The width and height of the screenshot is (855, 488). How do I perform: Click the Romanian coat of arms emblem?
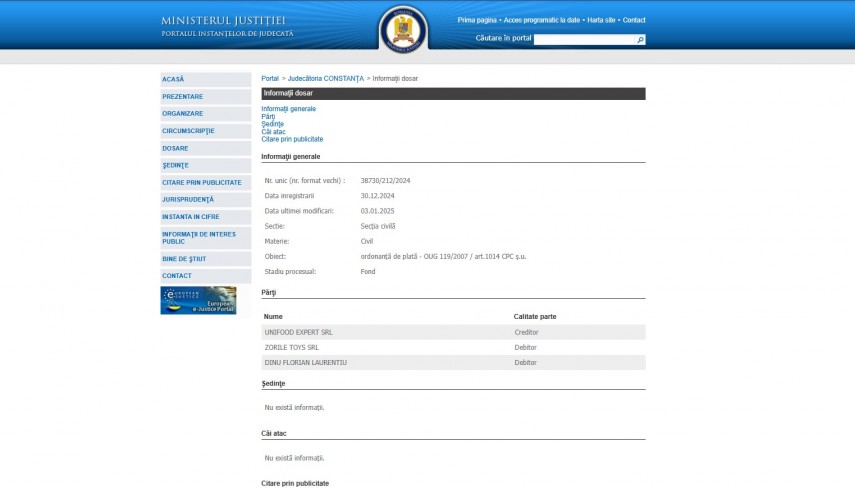click(404, 29)
